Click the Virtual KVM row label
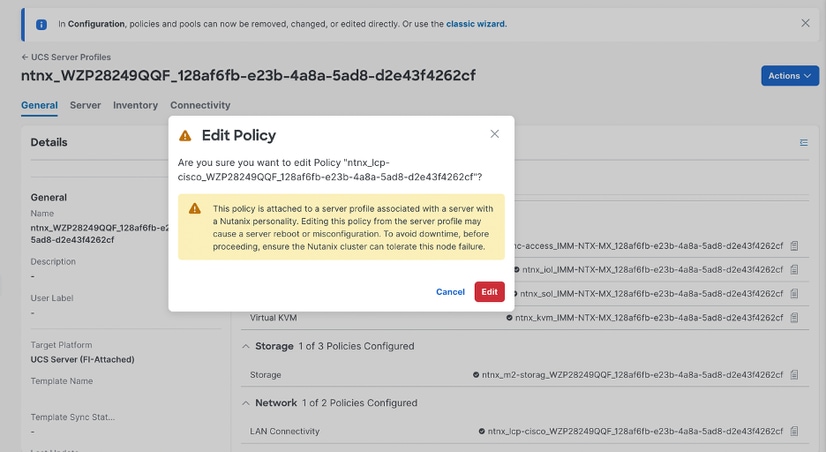Screen dimensions: 826x452 pyautogui.click(x=273, y=318)
